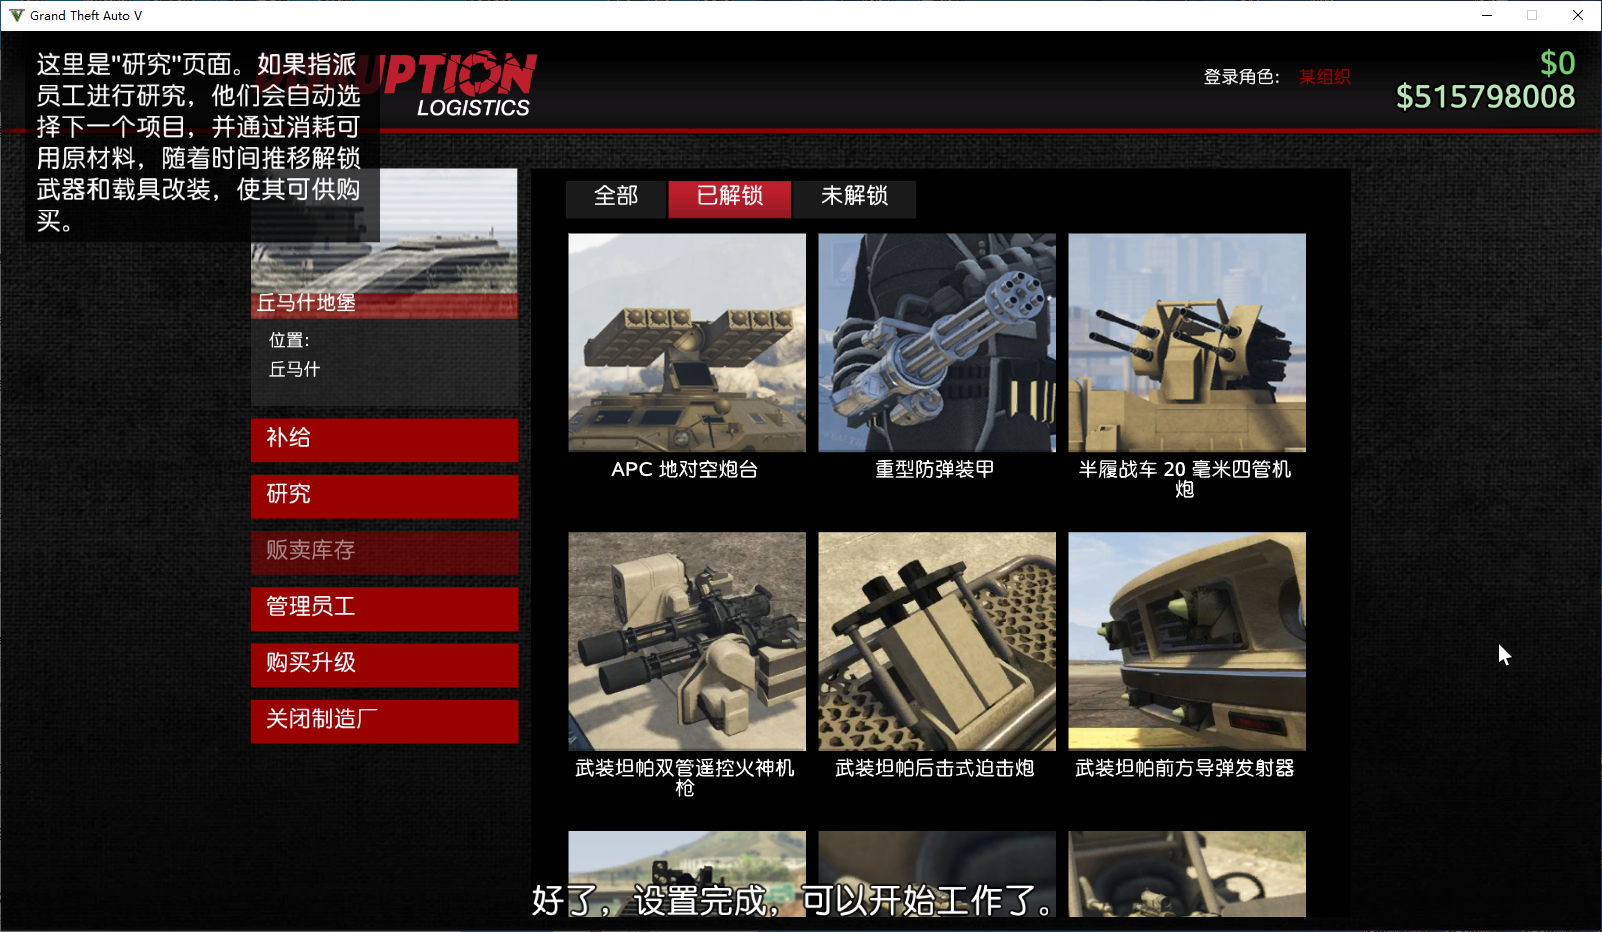Click the 某组织 logged-in role name
The image size is (1602, 932).
[x=1325, y=77]
